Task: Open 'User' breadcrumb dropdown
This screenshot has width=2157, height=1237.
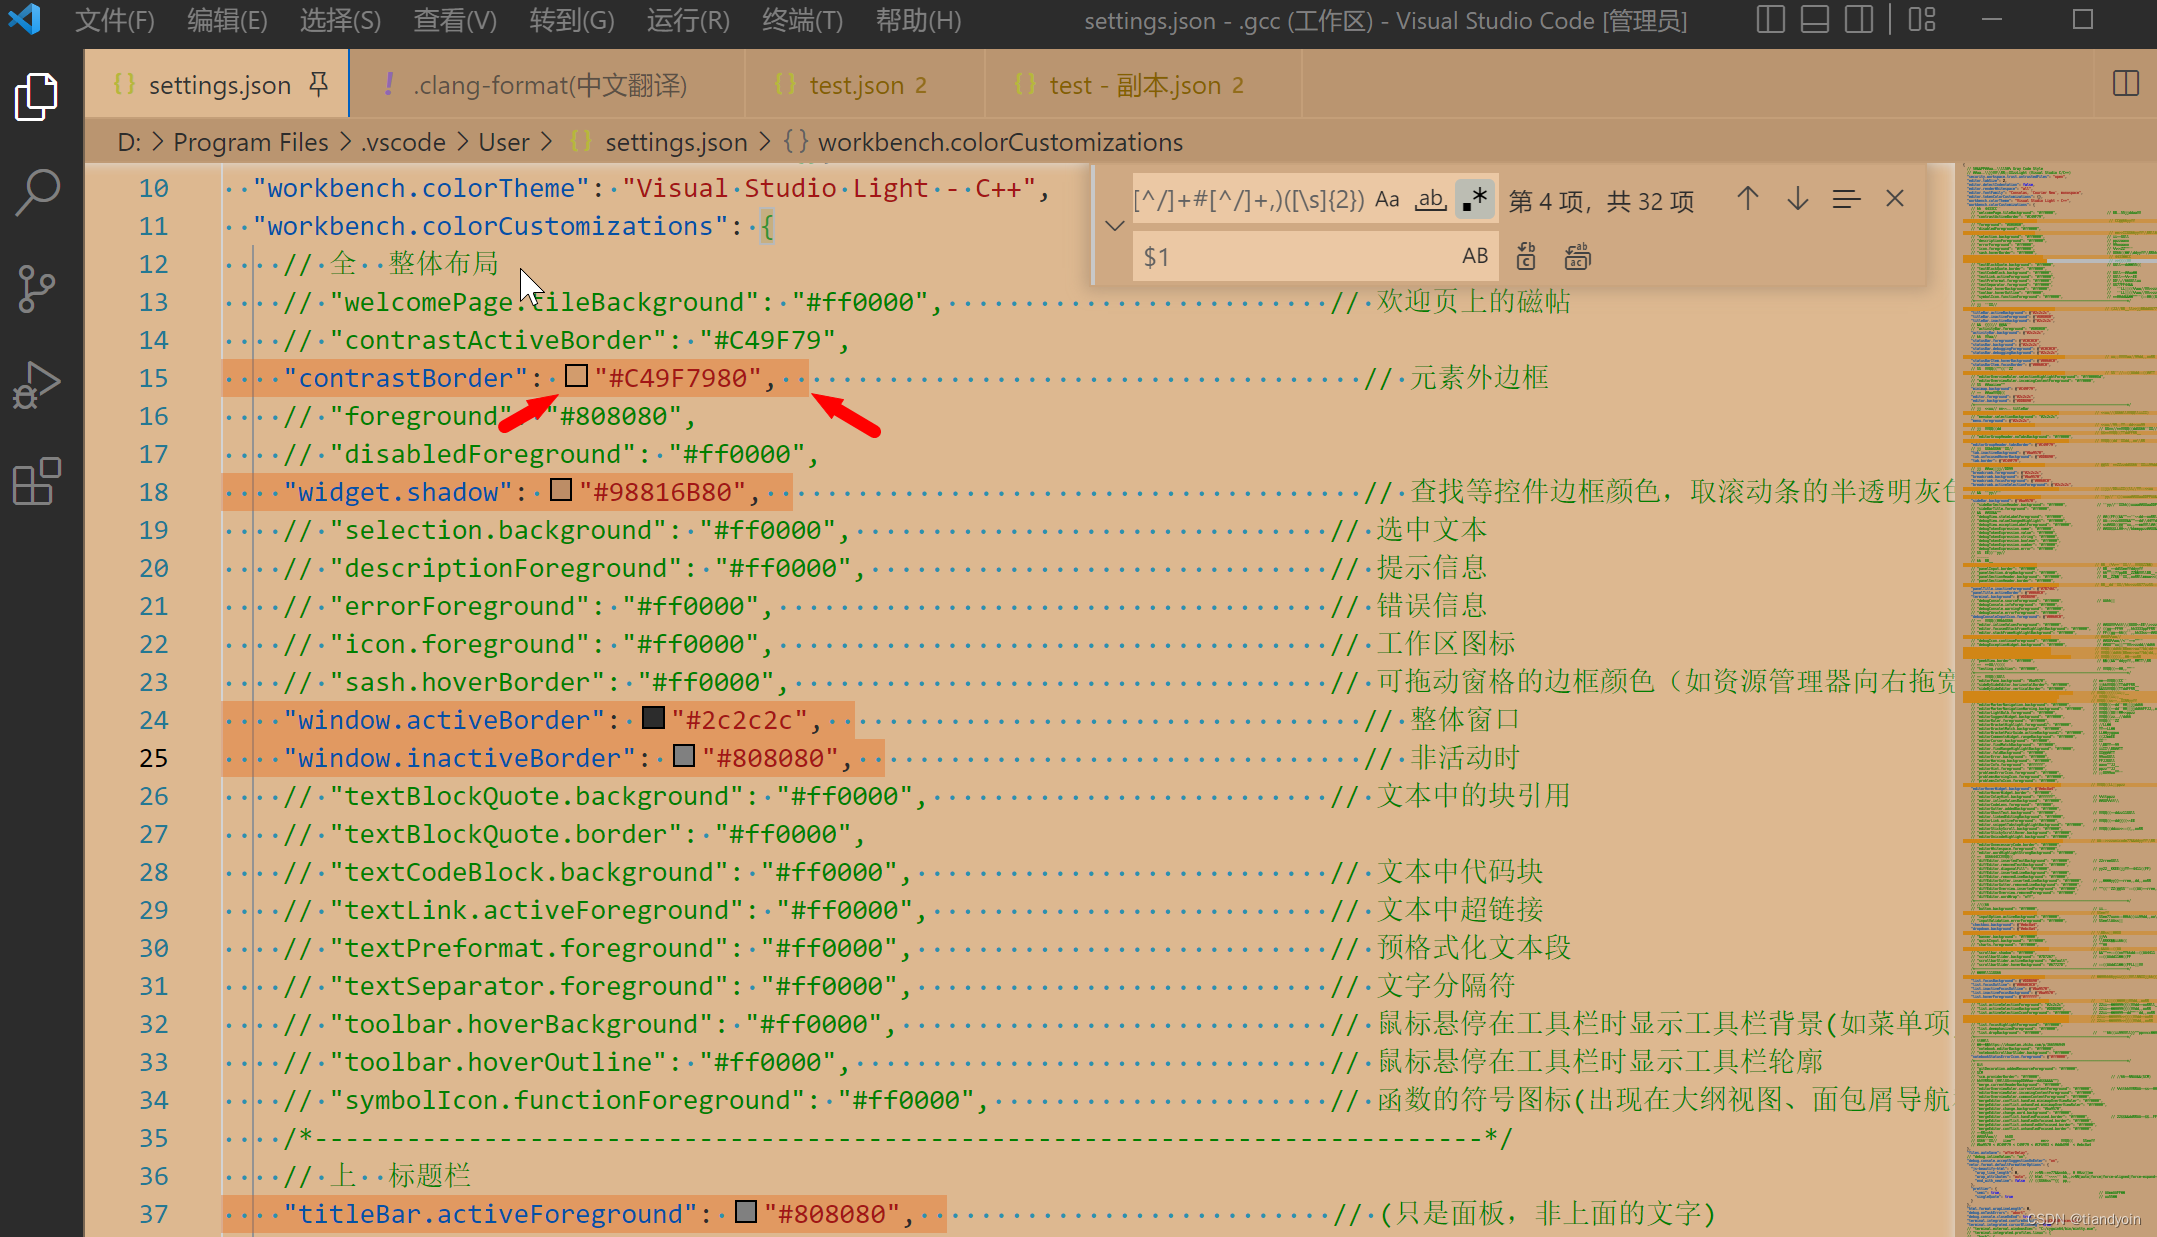Action: [x=504, y=142]
